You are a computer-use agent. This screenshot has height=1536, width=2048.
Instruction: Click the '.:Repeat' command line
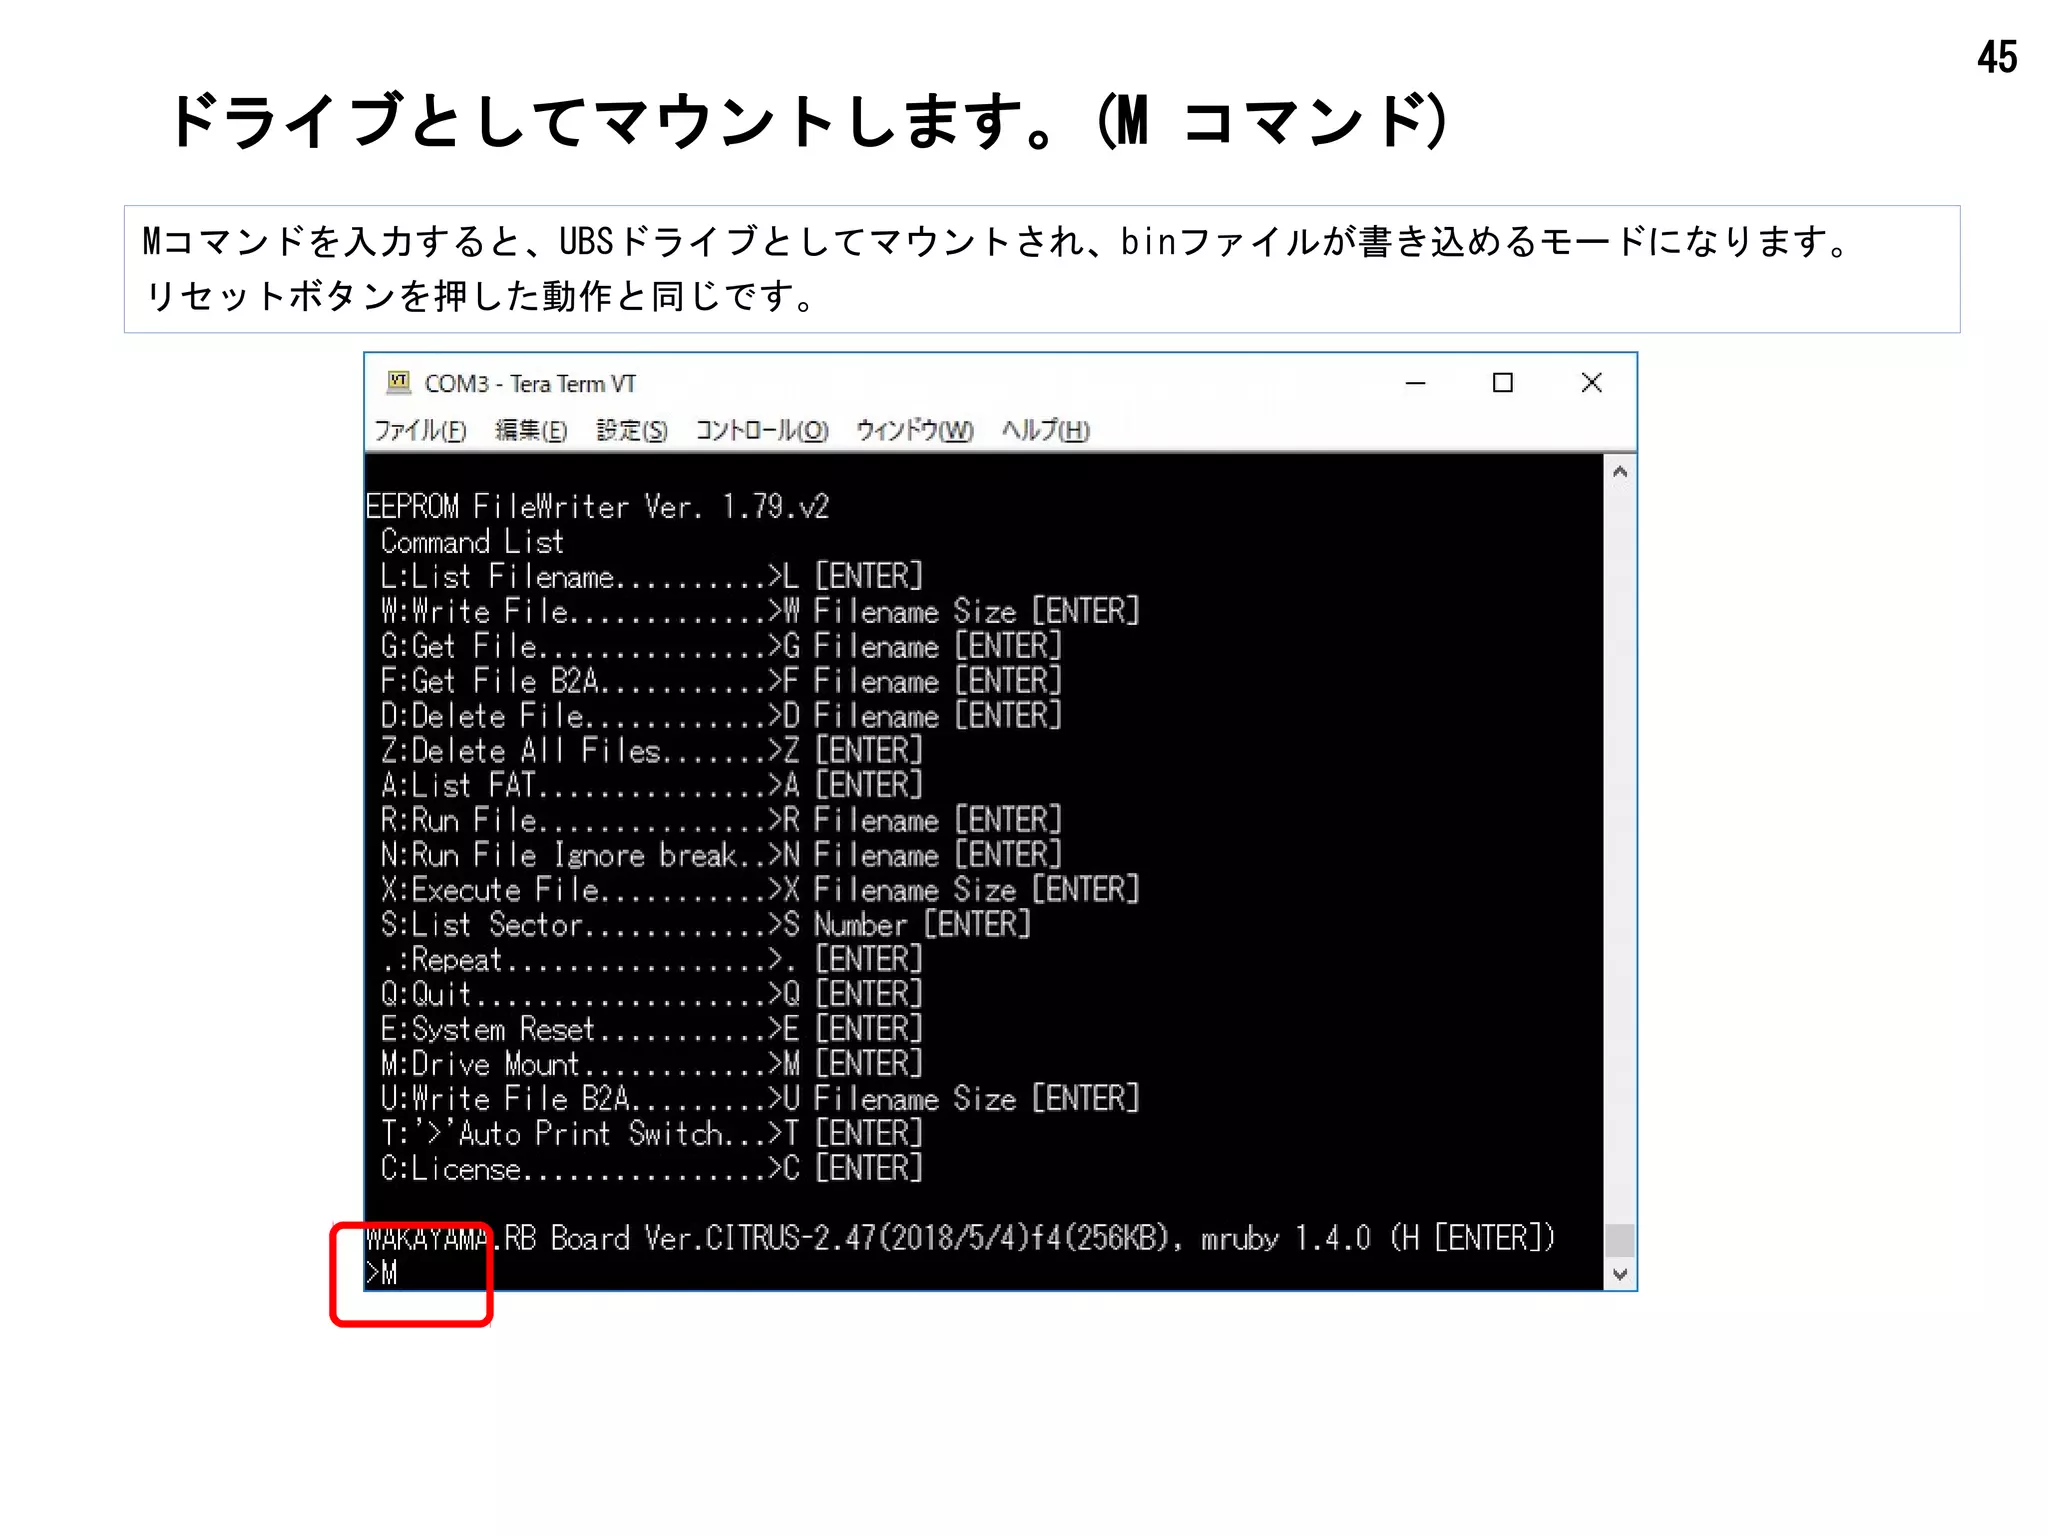coord(651,960)
